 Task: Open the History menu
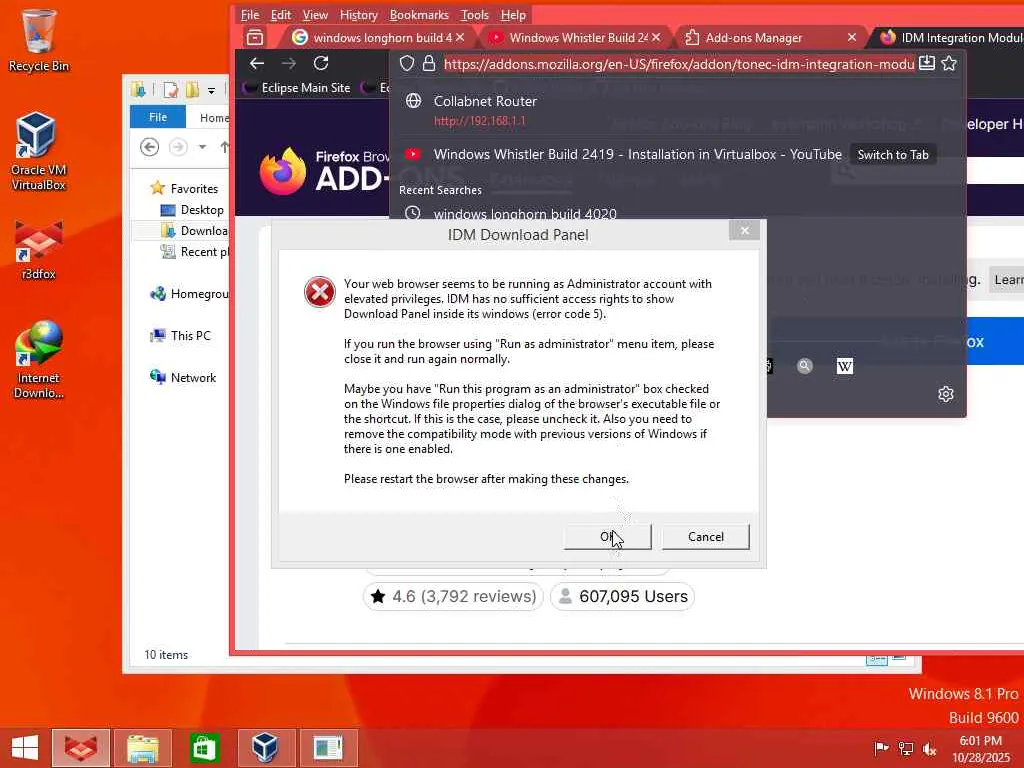point(359,15)
